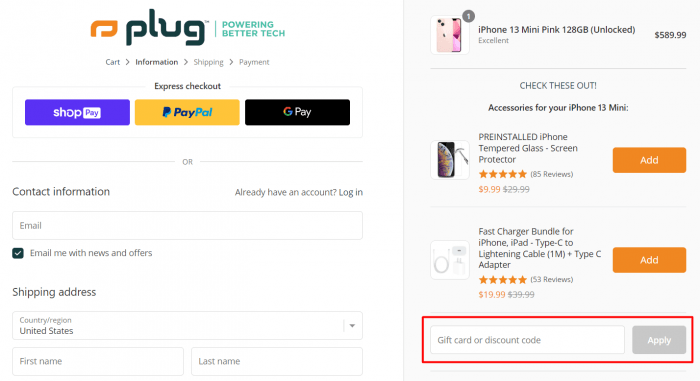Add Tempered Glass Screen Protector to order
The width and height of the screenshot is (700, 381).
coord(649,160)
